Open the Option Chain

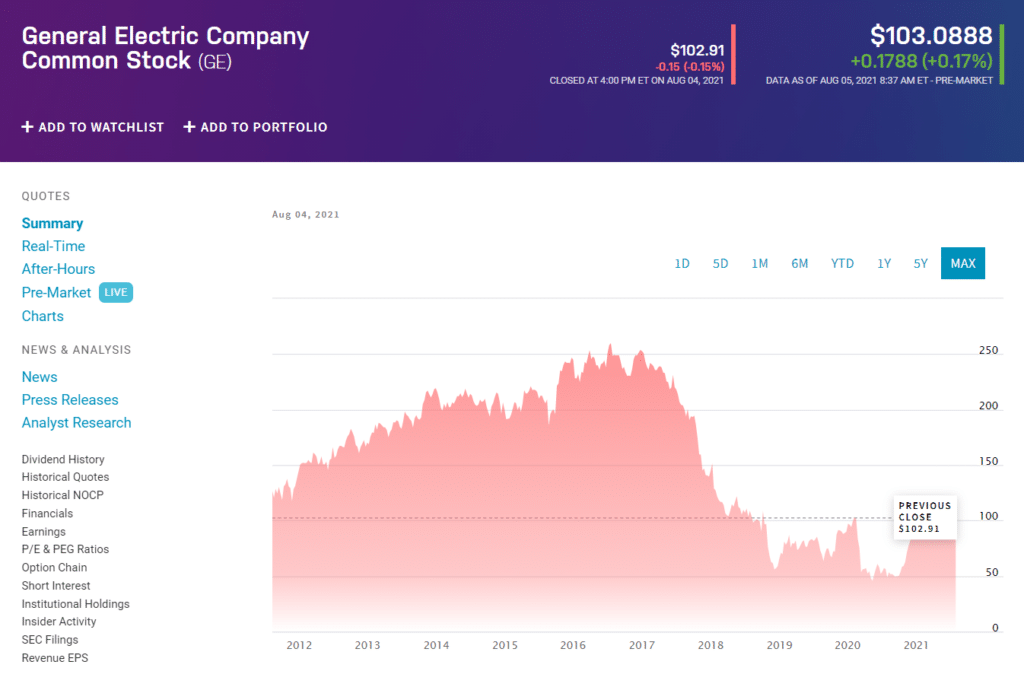pos(54,567)
